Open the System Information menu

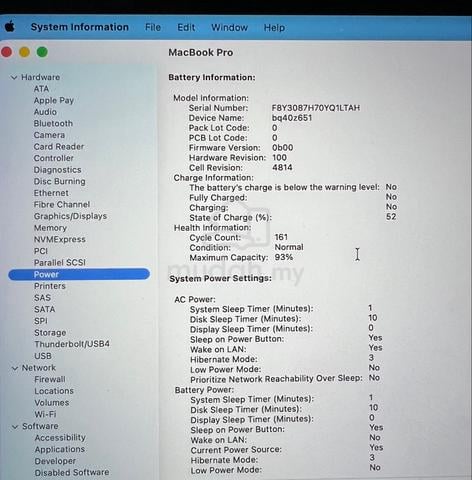click(80, 27)
